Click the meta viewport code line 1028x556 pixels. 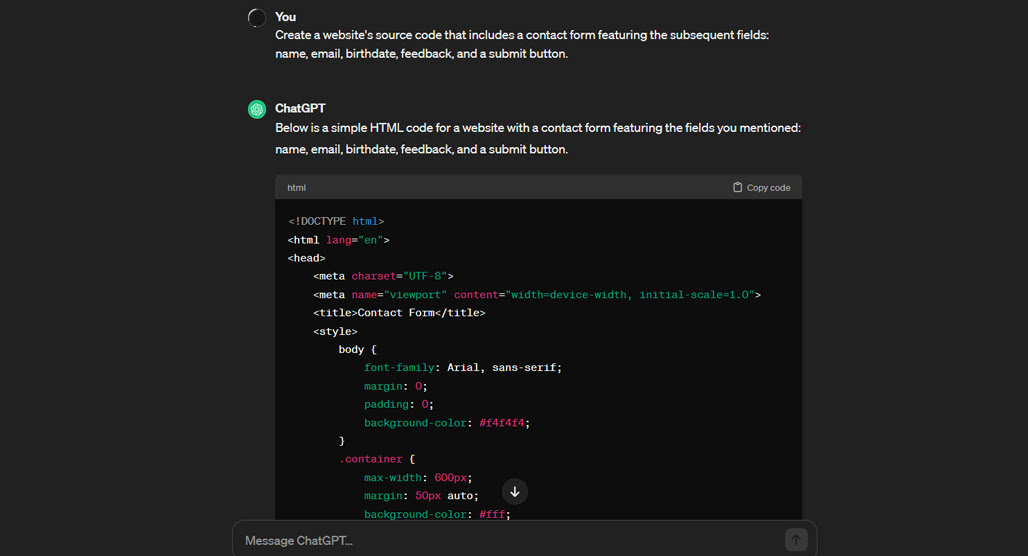[x=537, y=294]
